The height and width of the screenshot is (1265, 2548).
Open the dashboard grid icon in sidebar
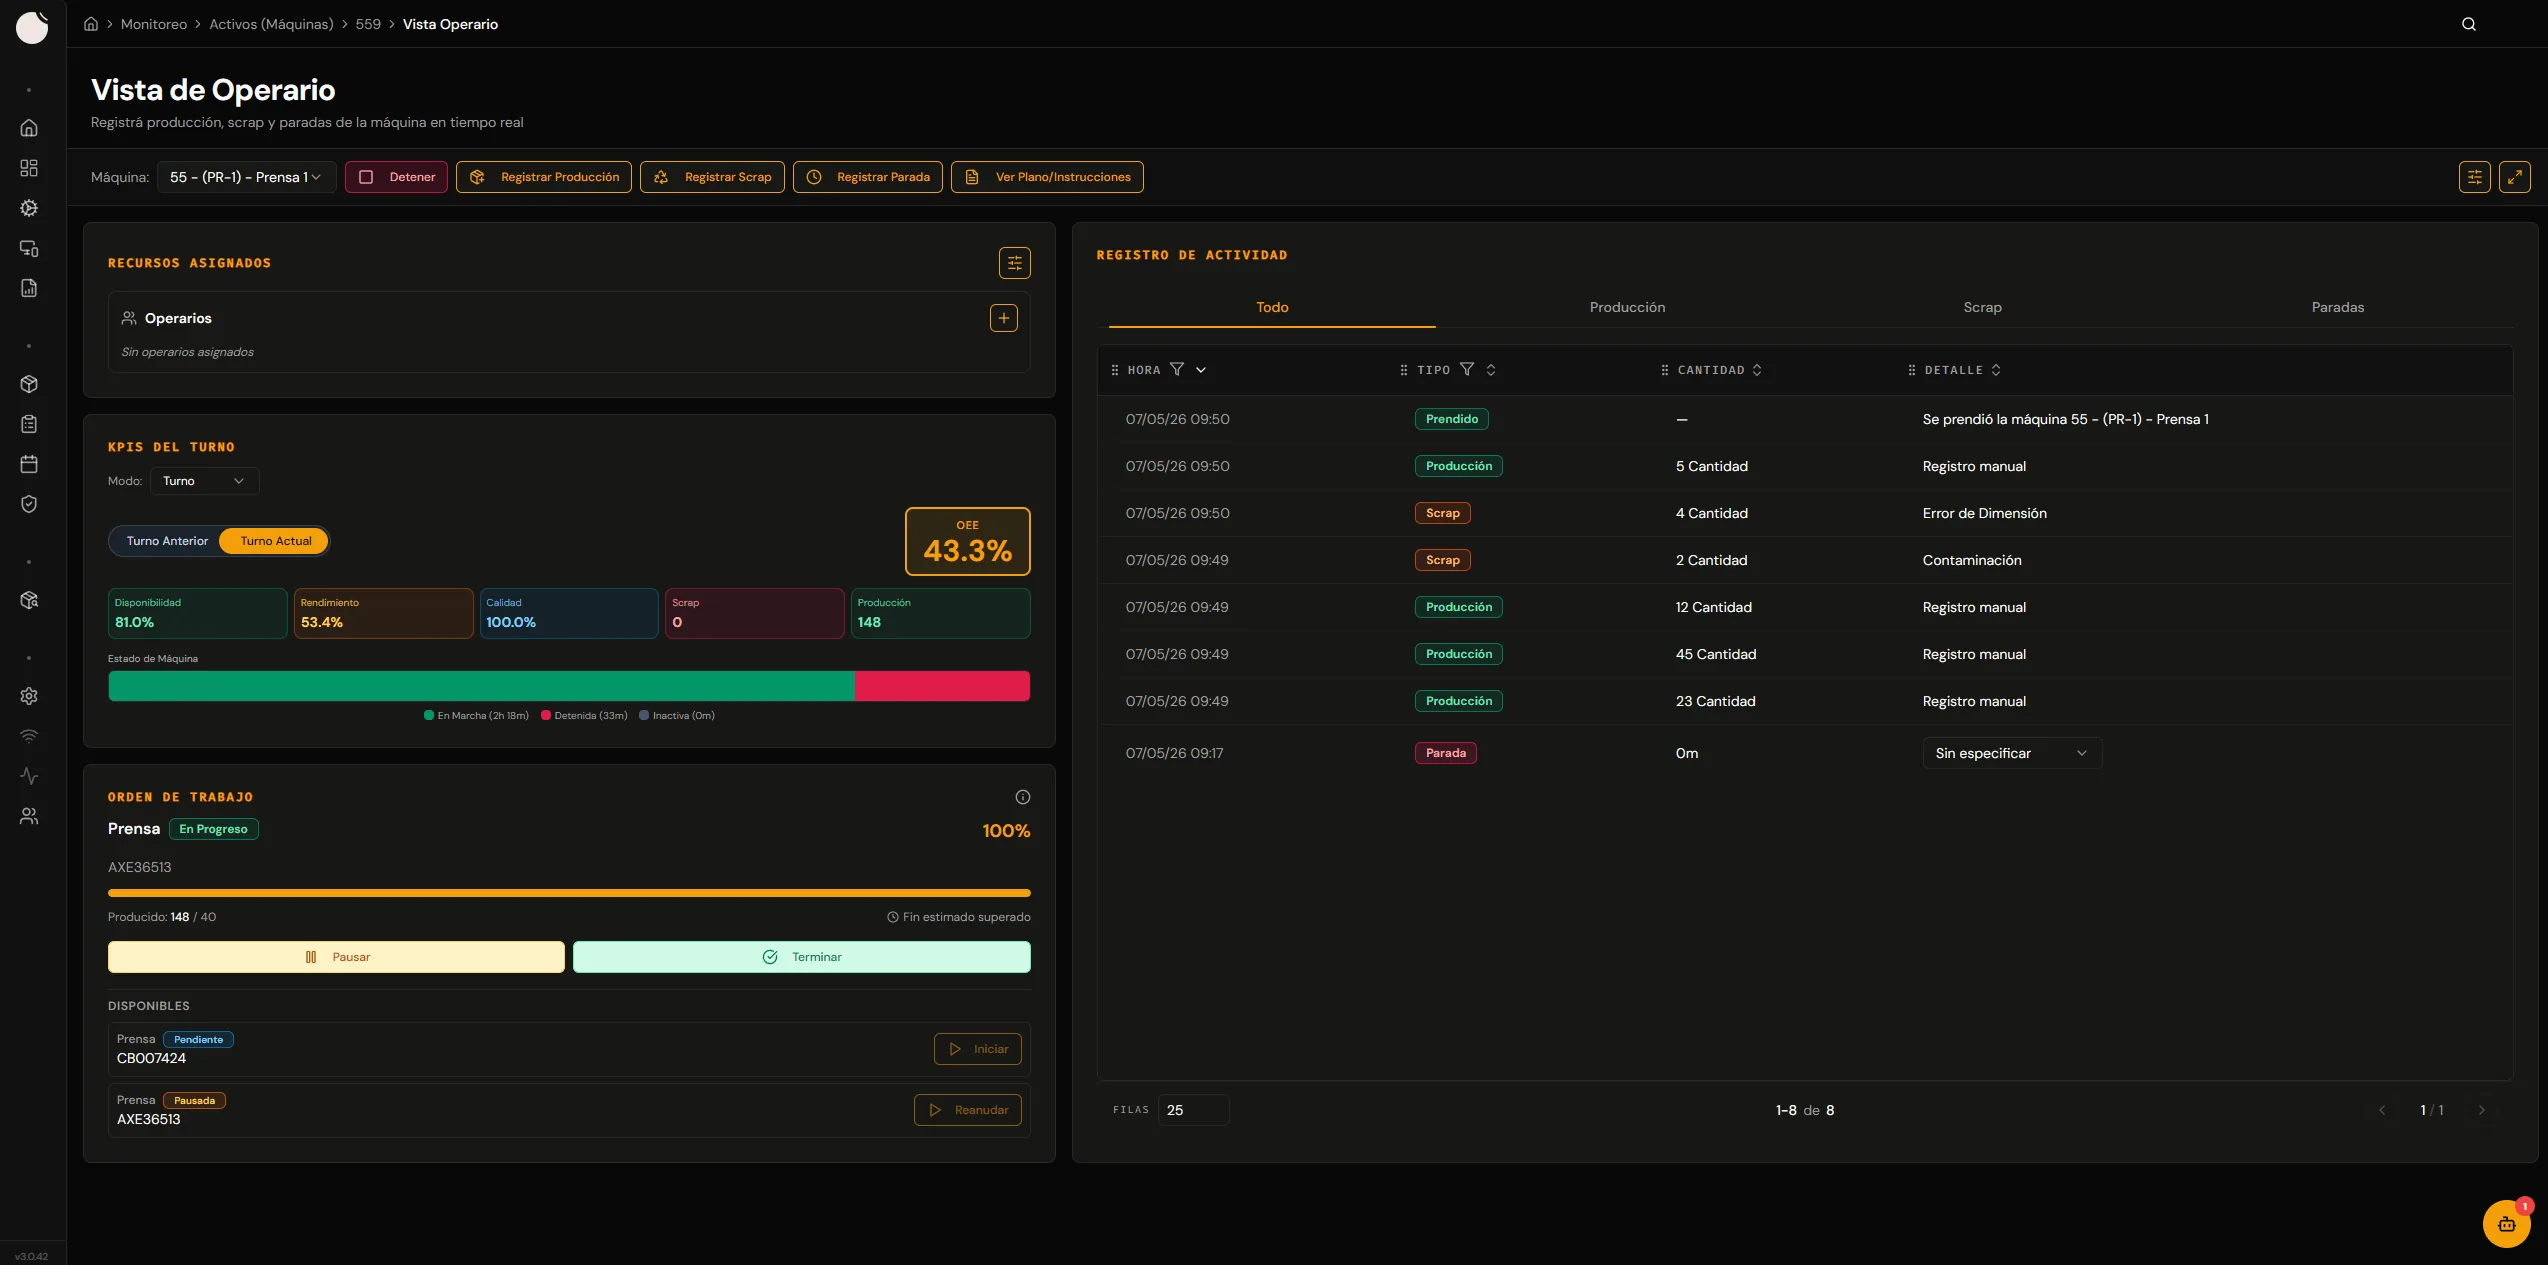(x=29, y=168)
